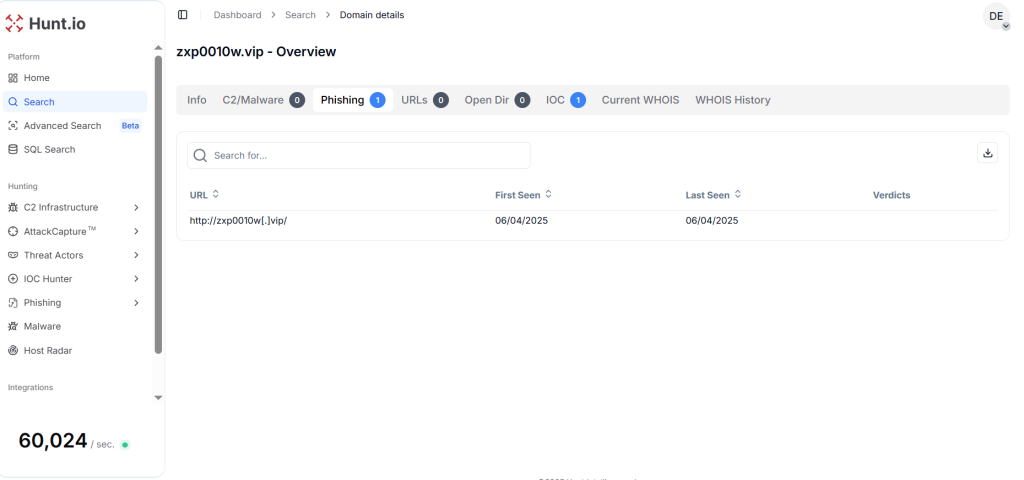
Task: Open the zxp0010w phishing URL row
Action: click(x=245, y=221)
